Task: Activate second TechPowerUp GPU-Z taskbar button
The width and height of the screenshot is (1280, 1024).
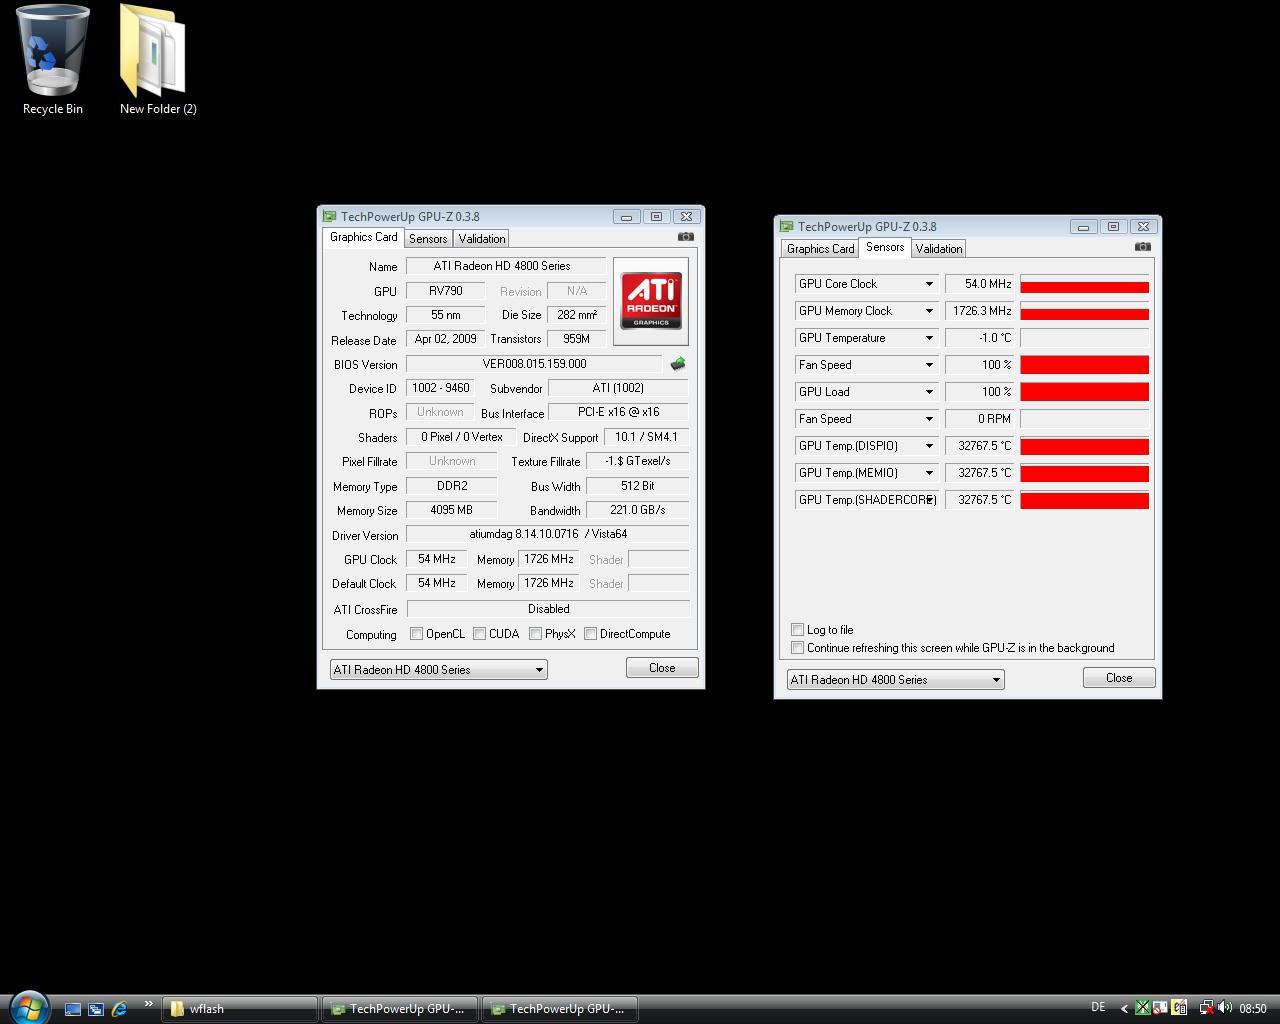Action: coord(560,1009)
